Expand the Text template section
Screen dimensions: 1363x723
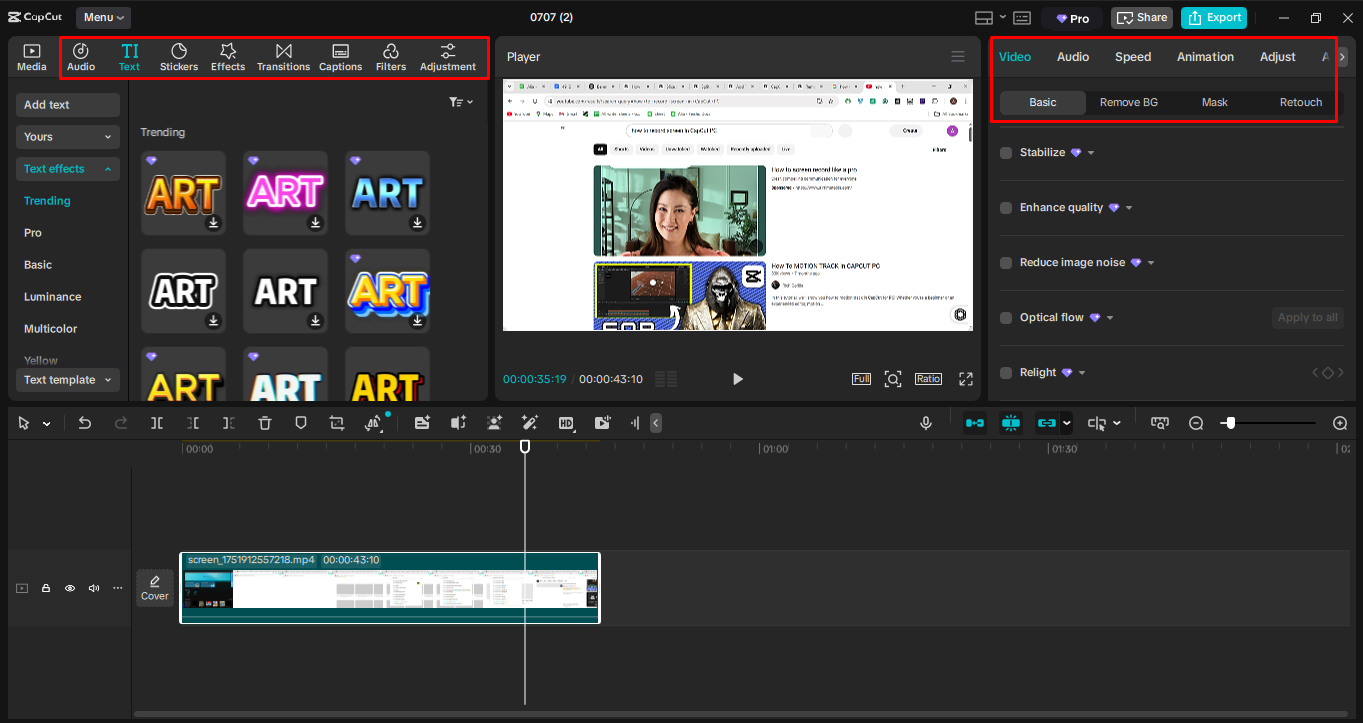coord(67,380)
